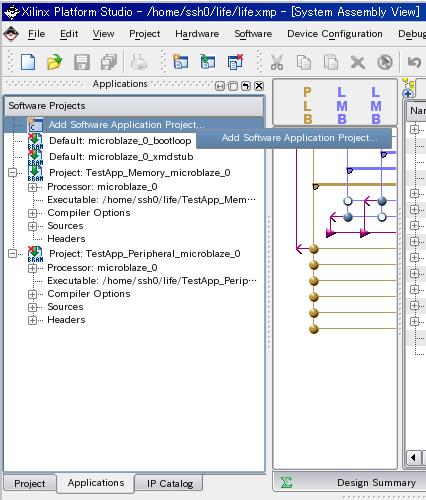Select the Executable row ending in TestApp_Perip…
Screen dimensions: 426x500
click(152, 281)
